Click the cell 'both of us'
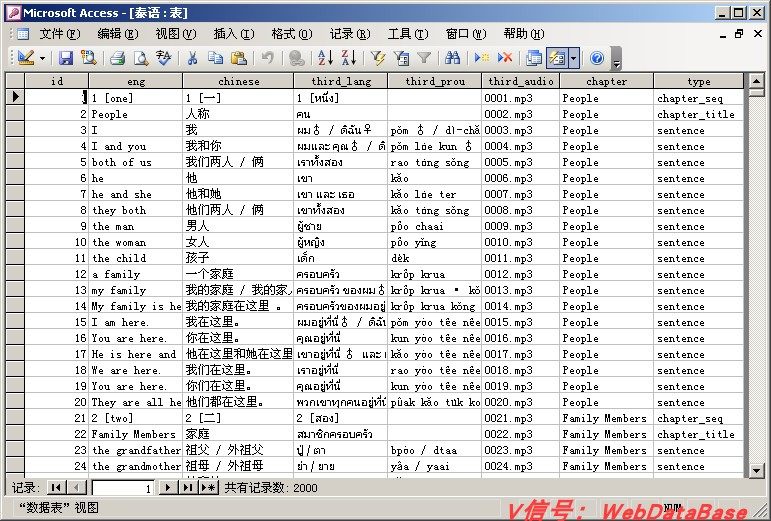This screenshot has width=771, height=521. coord(136,162)
